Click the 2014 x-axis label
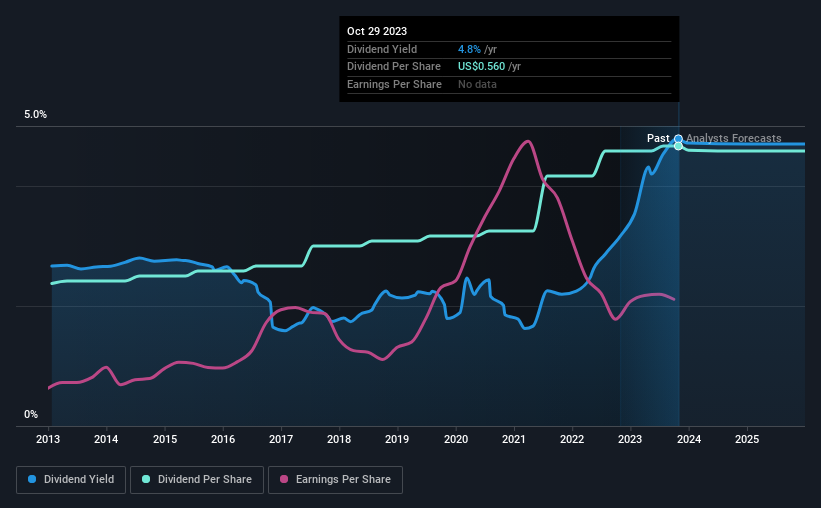 click(106, 439)
